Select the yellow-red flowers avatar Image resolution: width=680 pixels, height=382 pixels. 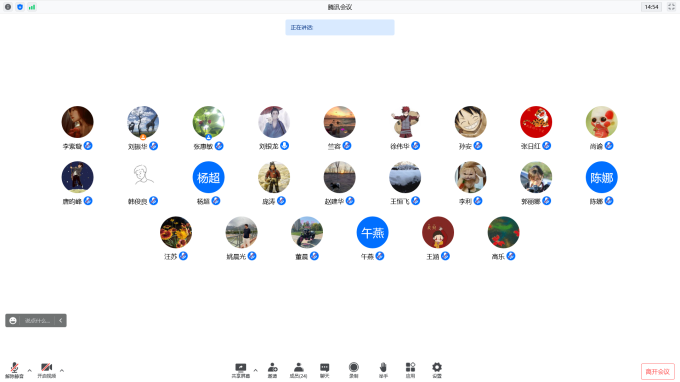(x=176, y=232)
